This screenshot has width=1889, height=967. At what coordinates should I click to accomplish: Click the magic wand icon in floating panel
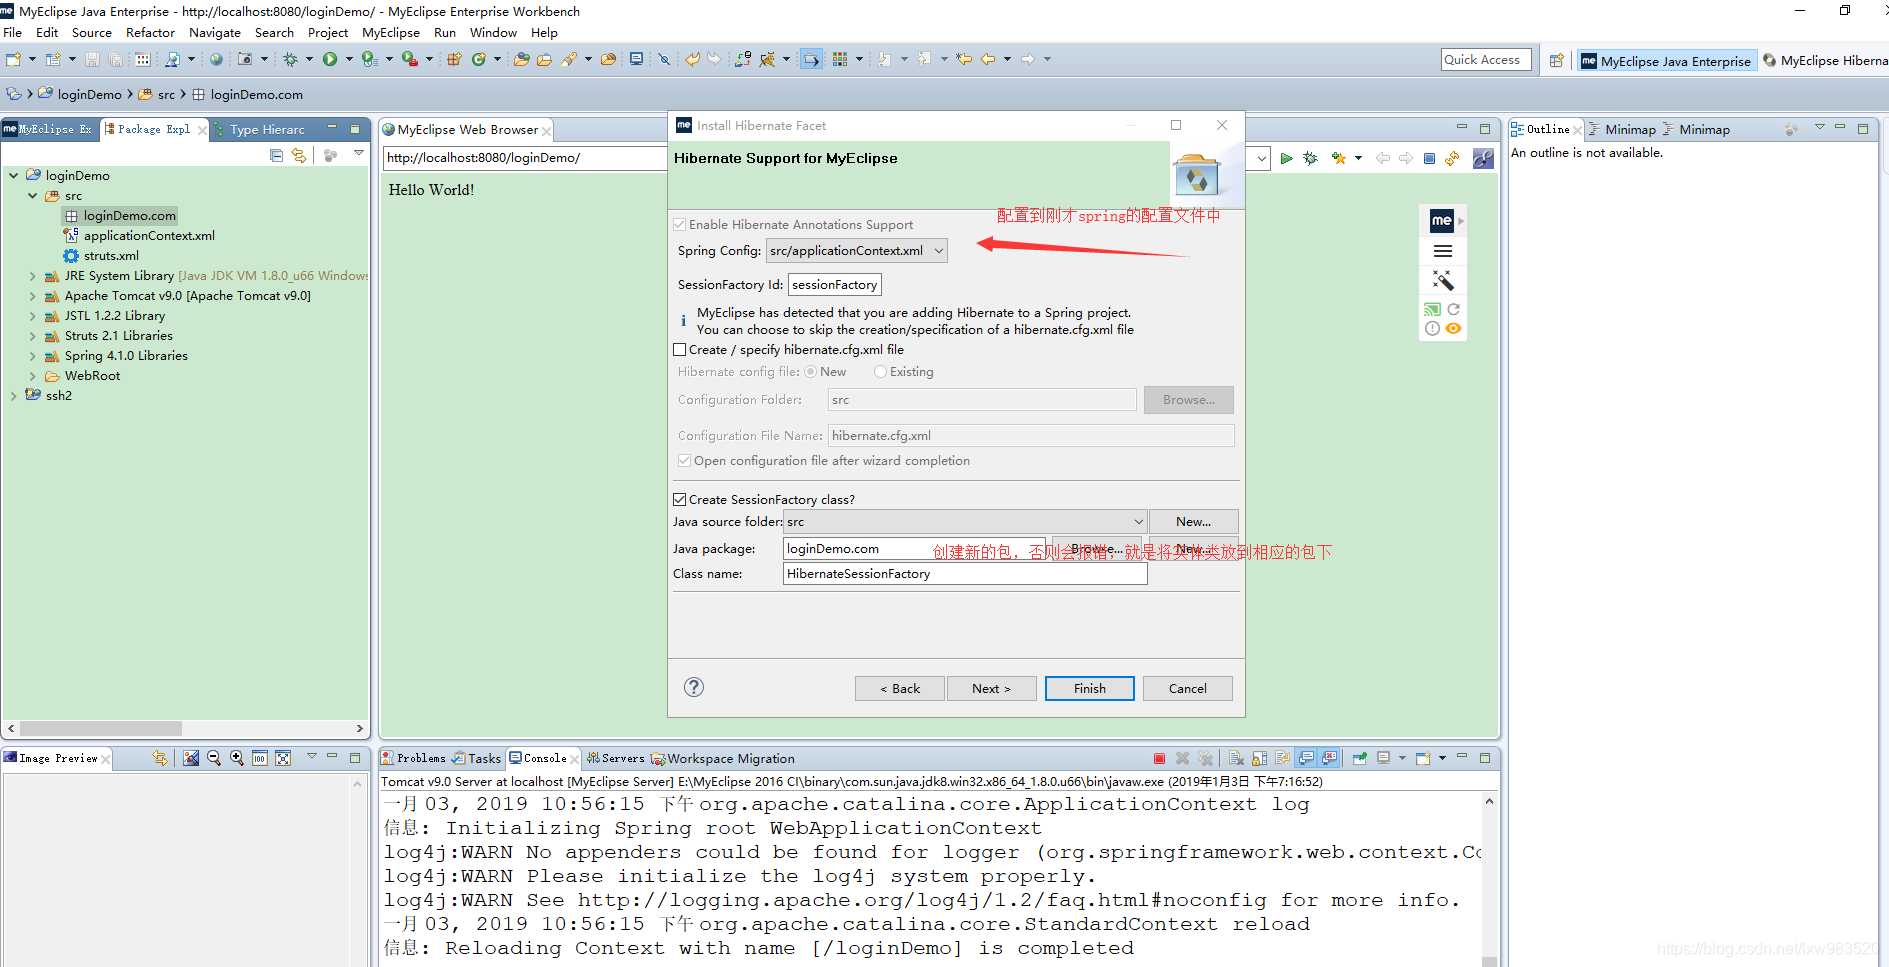click(x=1442, y=280)
